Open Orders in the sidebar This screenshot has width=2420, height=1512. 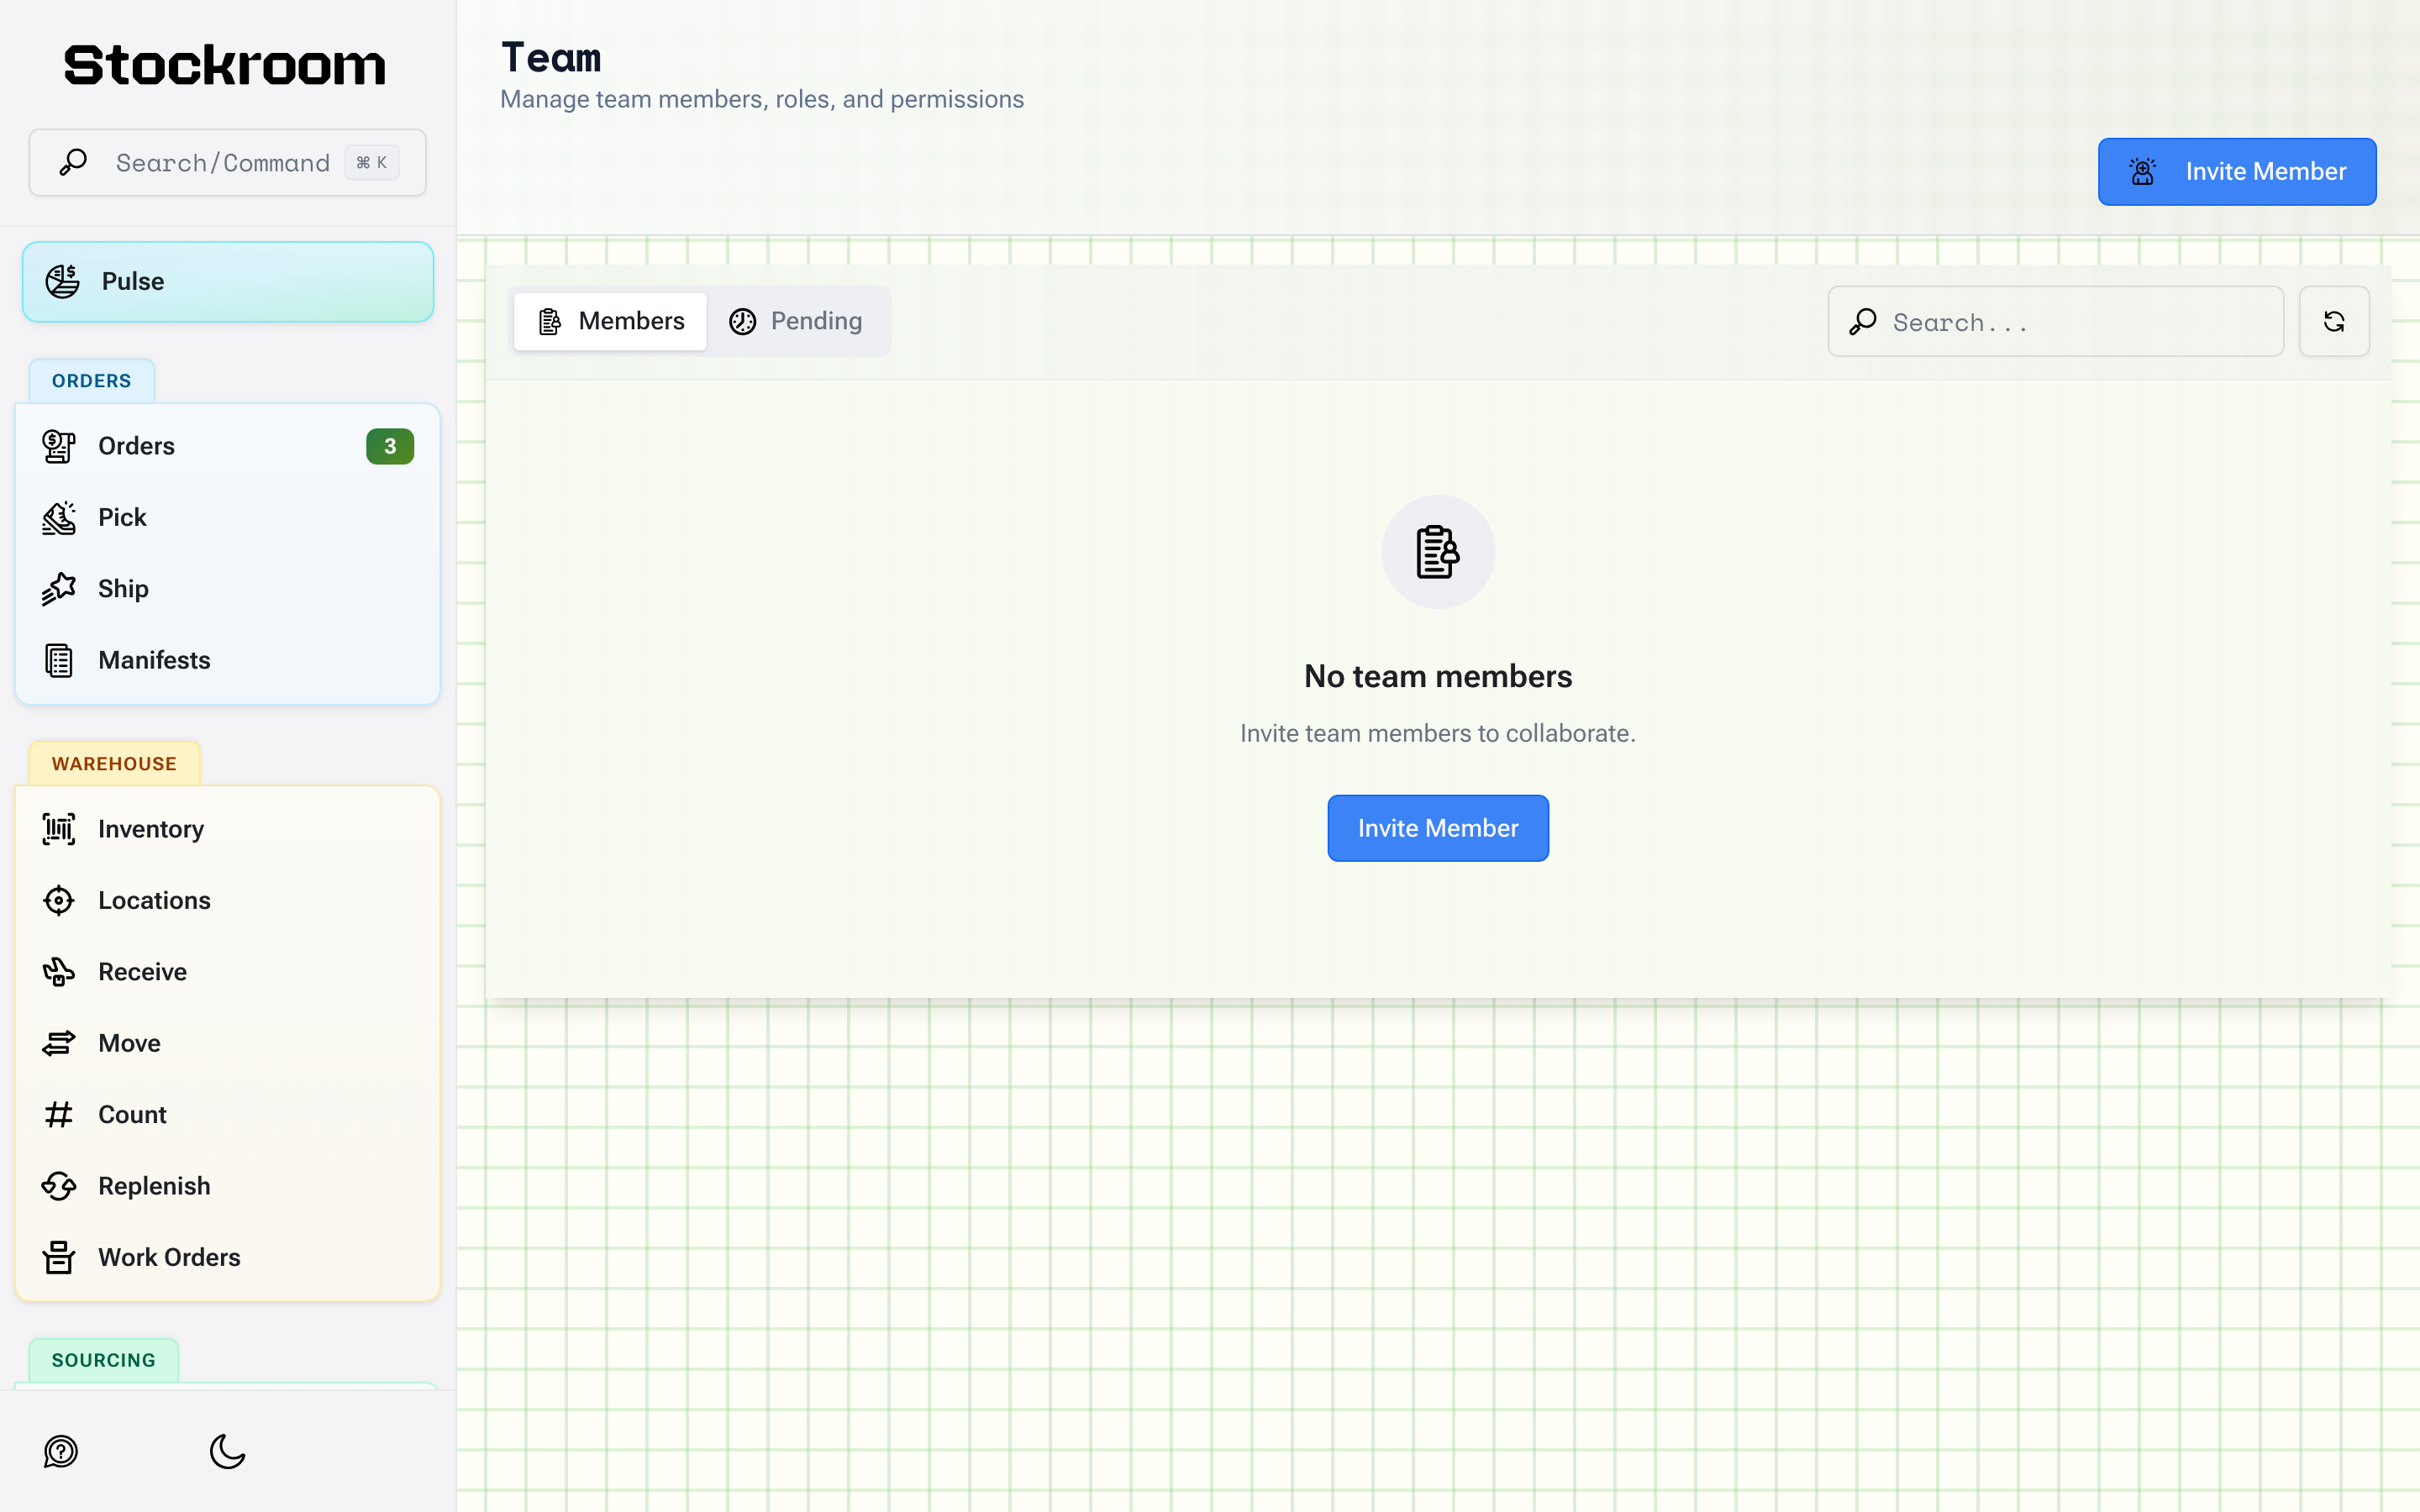coord(228,446)
